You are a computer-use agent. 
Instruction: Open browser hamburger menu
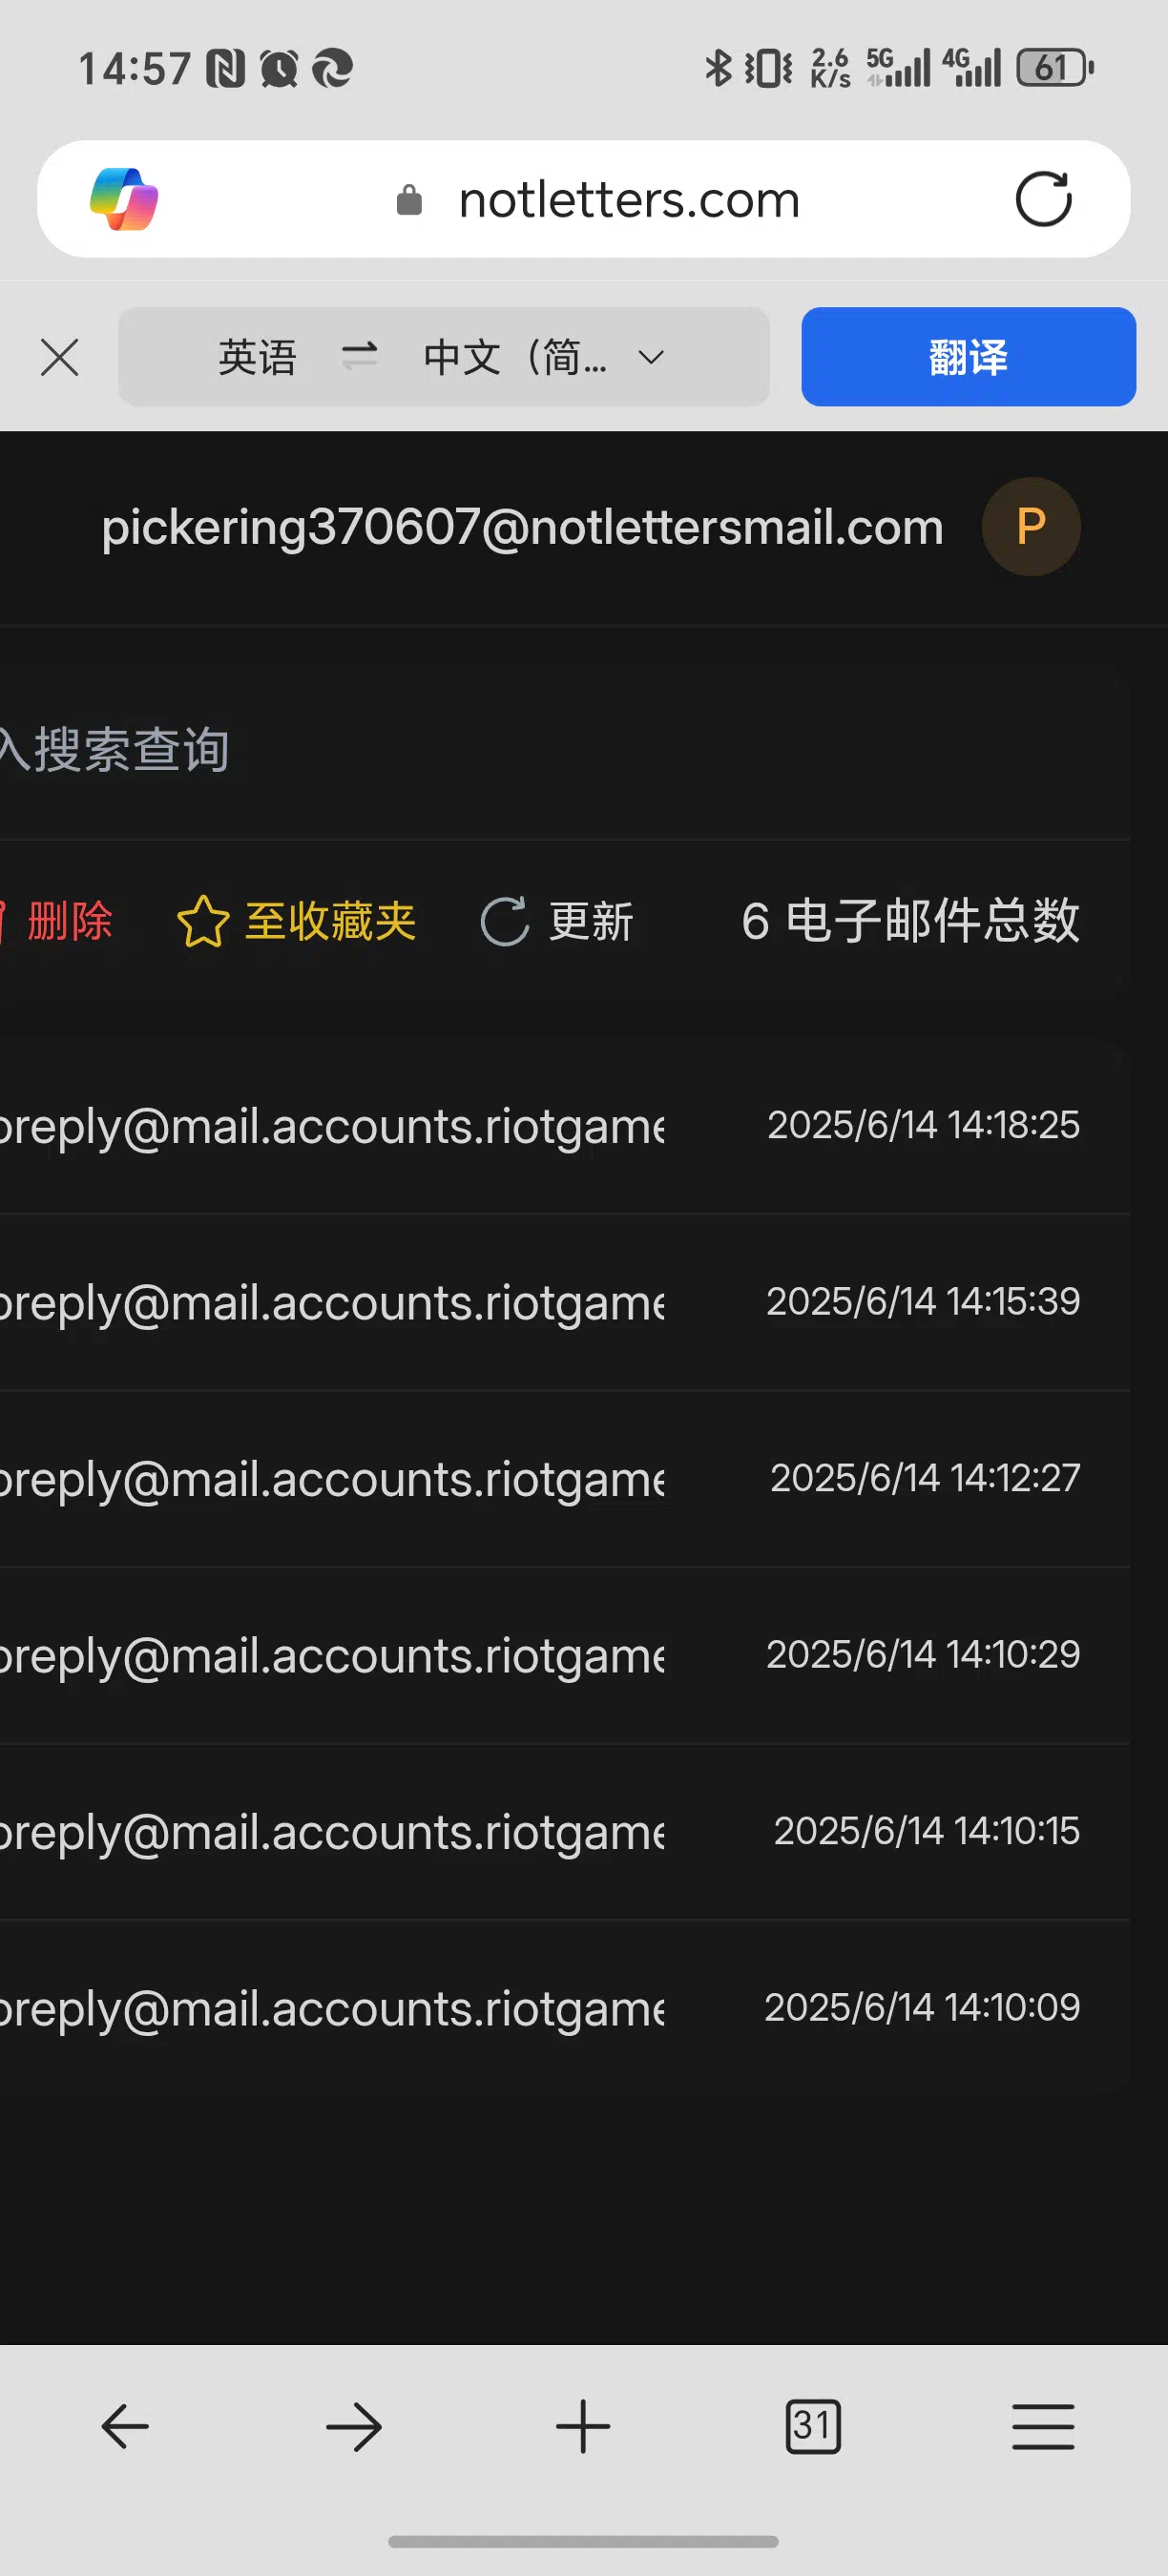click(1043, 2427)
